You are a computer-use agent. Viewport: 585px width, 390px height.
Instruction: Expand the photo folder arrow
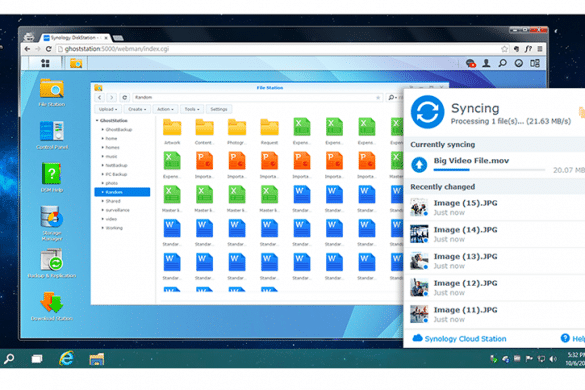[103, 183]
